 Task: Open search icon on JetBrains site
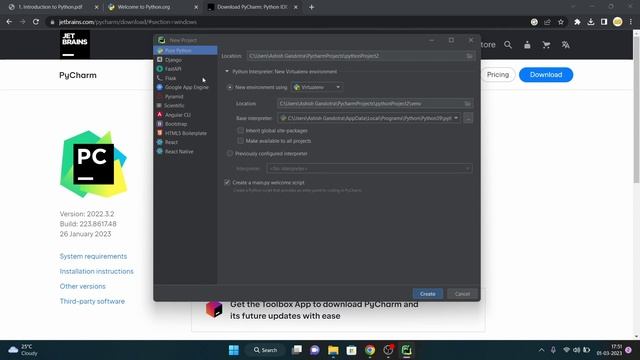tap(508, 45)
